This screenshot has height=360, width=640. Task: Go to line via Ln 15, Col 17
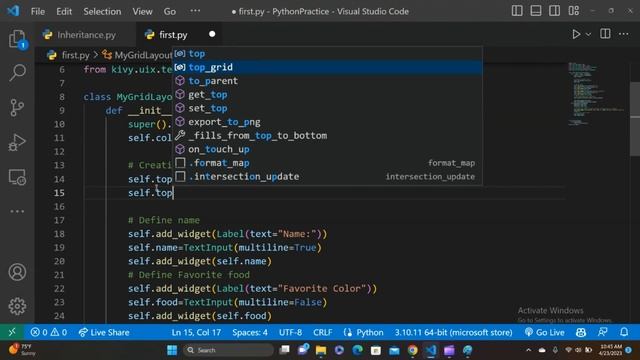pos(196,332)
